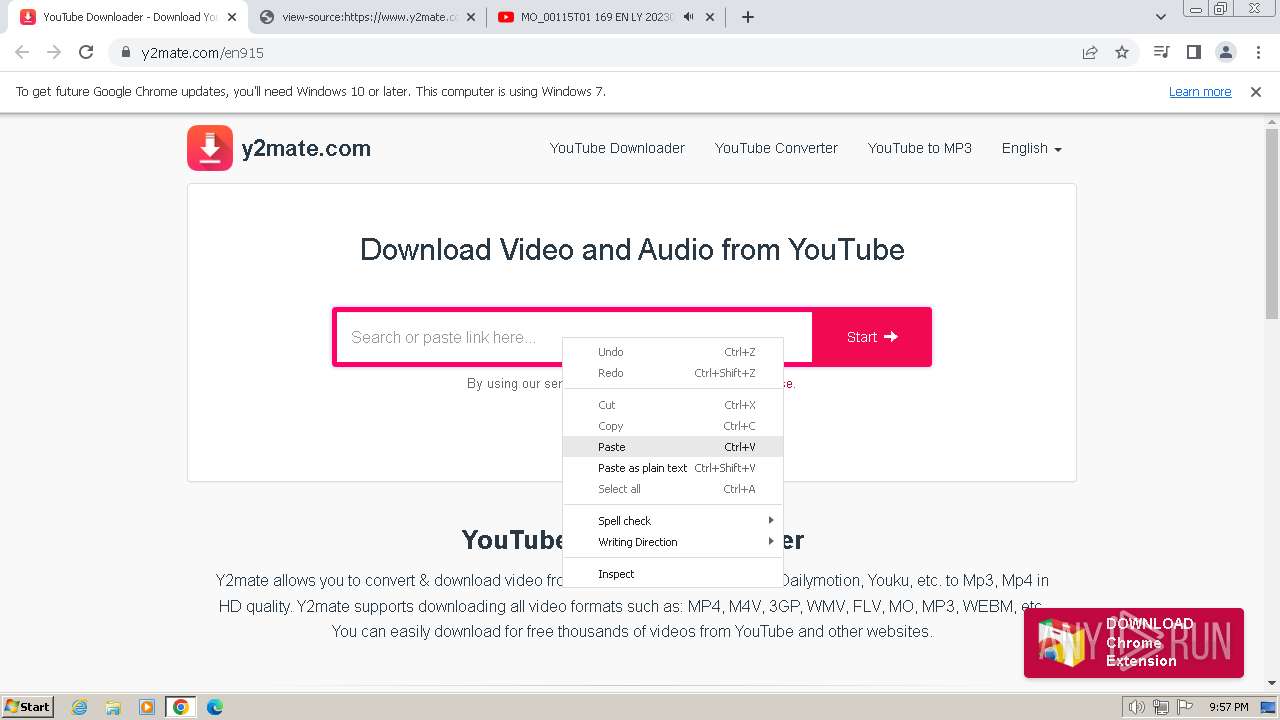Open the Windows Start menu
1280x720 pixels.
(28, 707)
